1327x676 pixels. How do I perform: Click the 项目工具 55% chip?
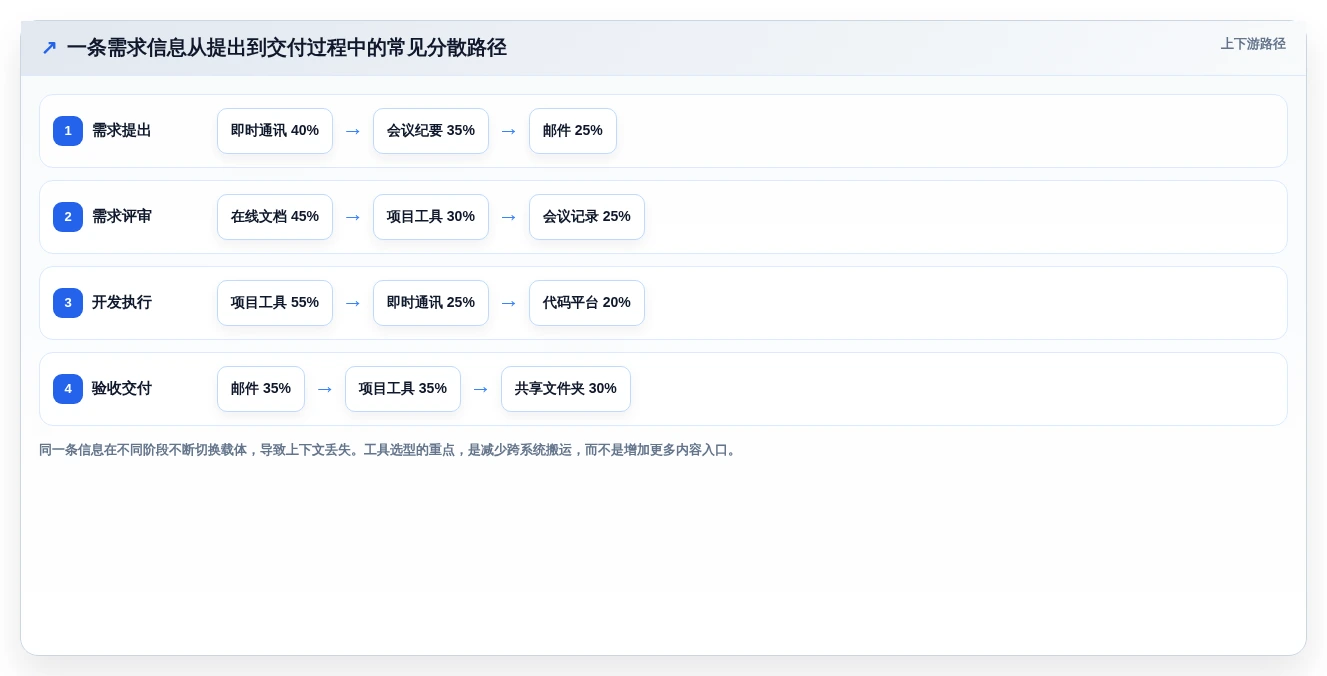tap(275, 303)
